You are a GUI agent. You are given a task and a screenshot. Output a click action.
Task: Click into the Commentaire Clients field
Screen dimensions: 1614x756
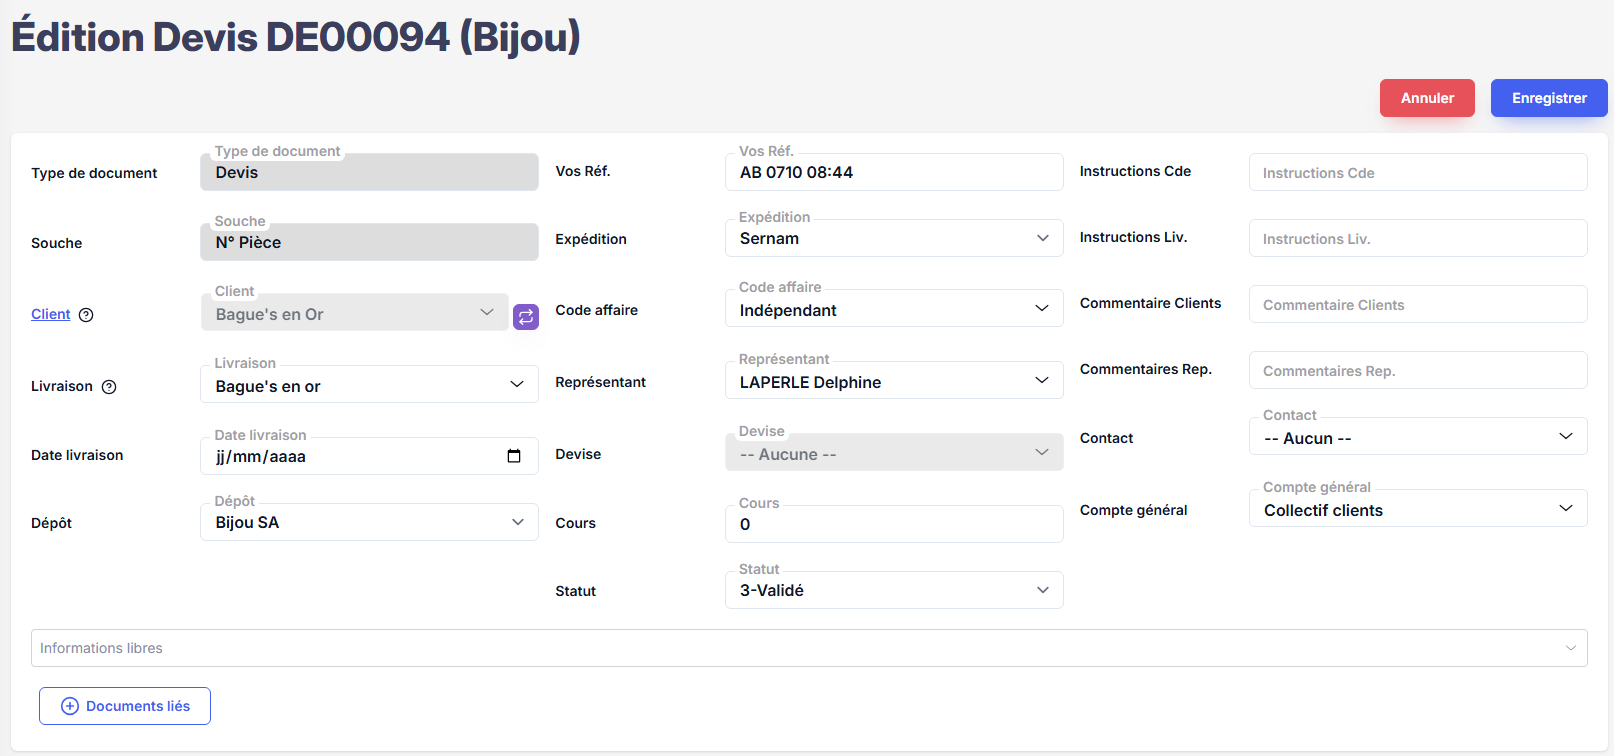click(1417, 305)
